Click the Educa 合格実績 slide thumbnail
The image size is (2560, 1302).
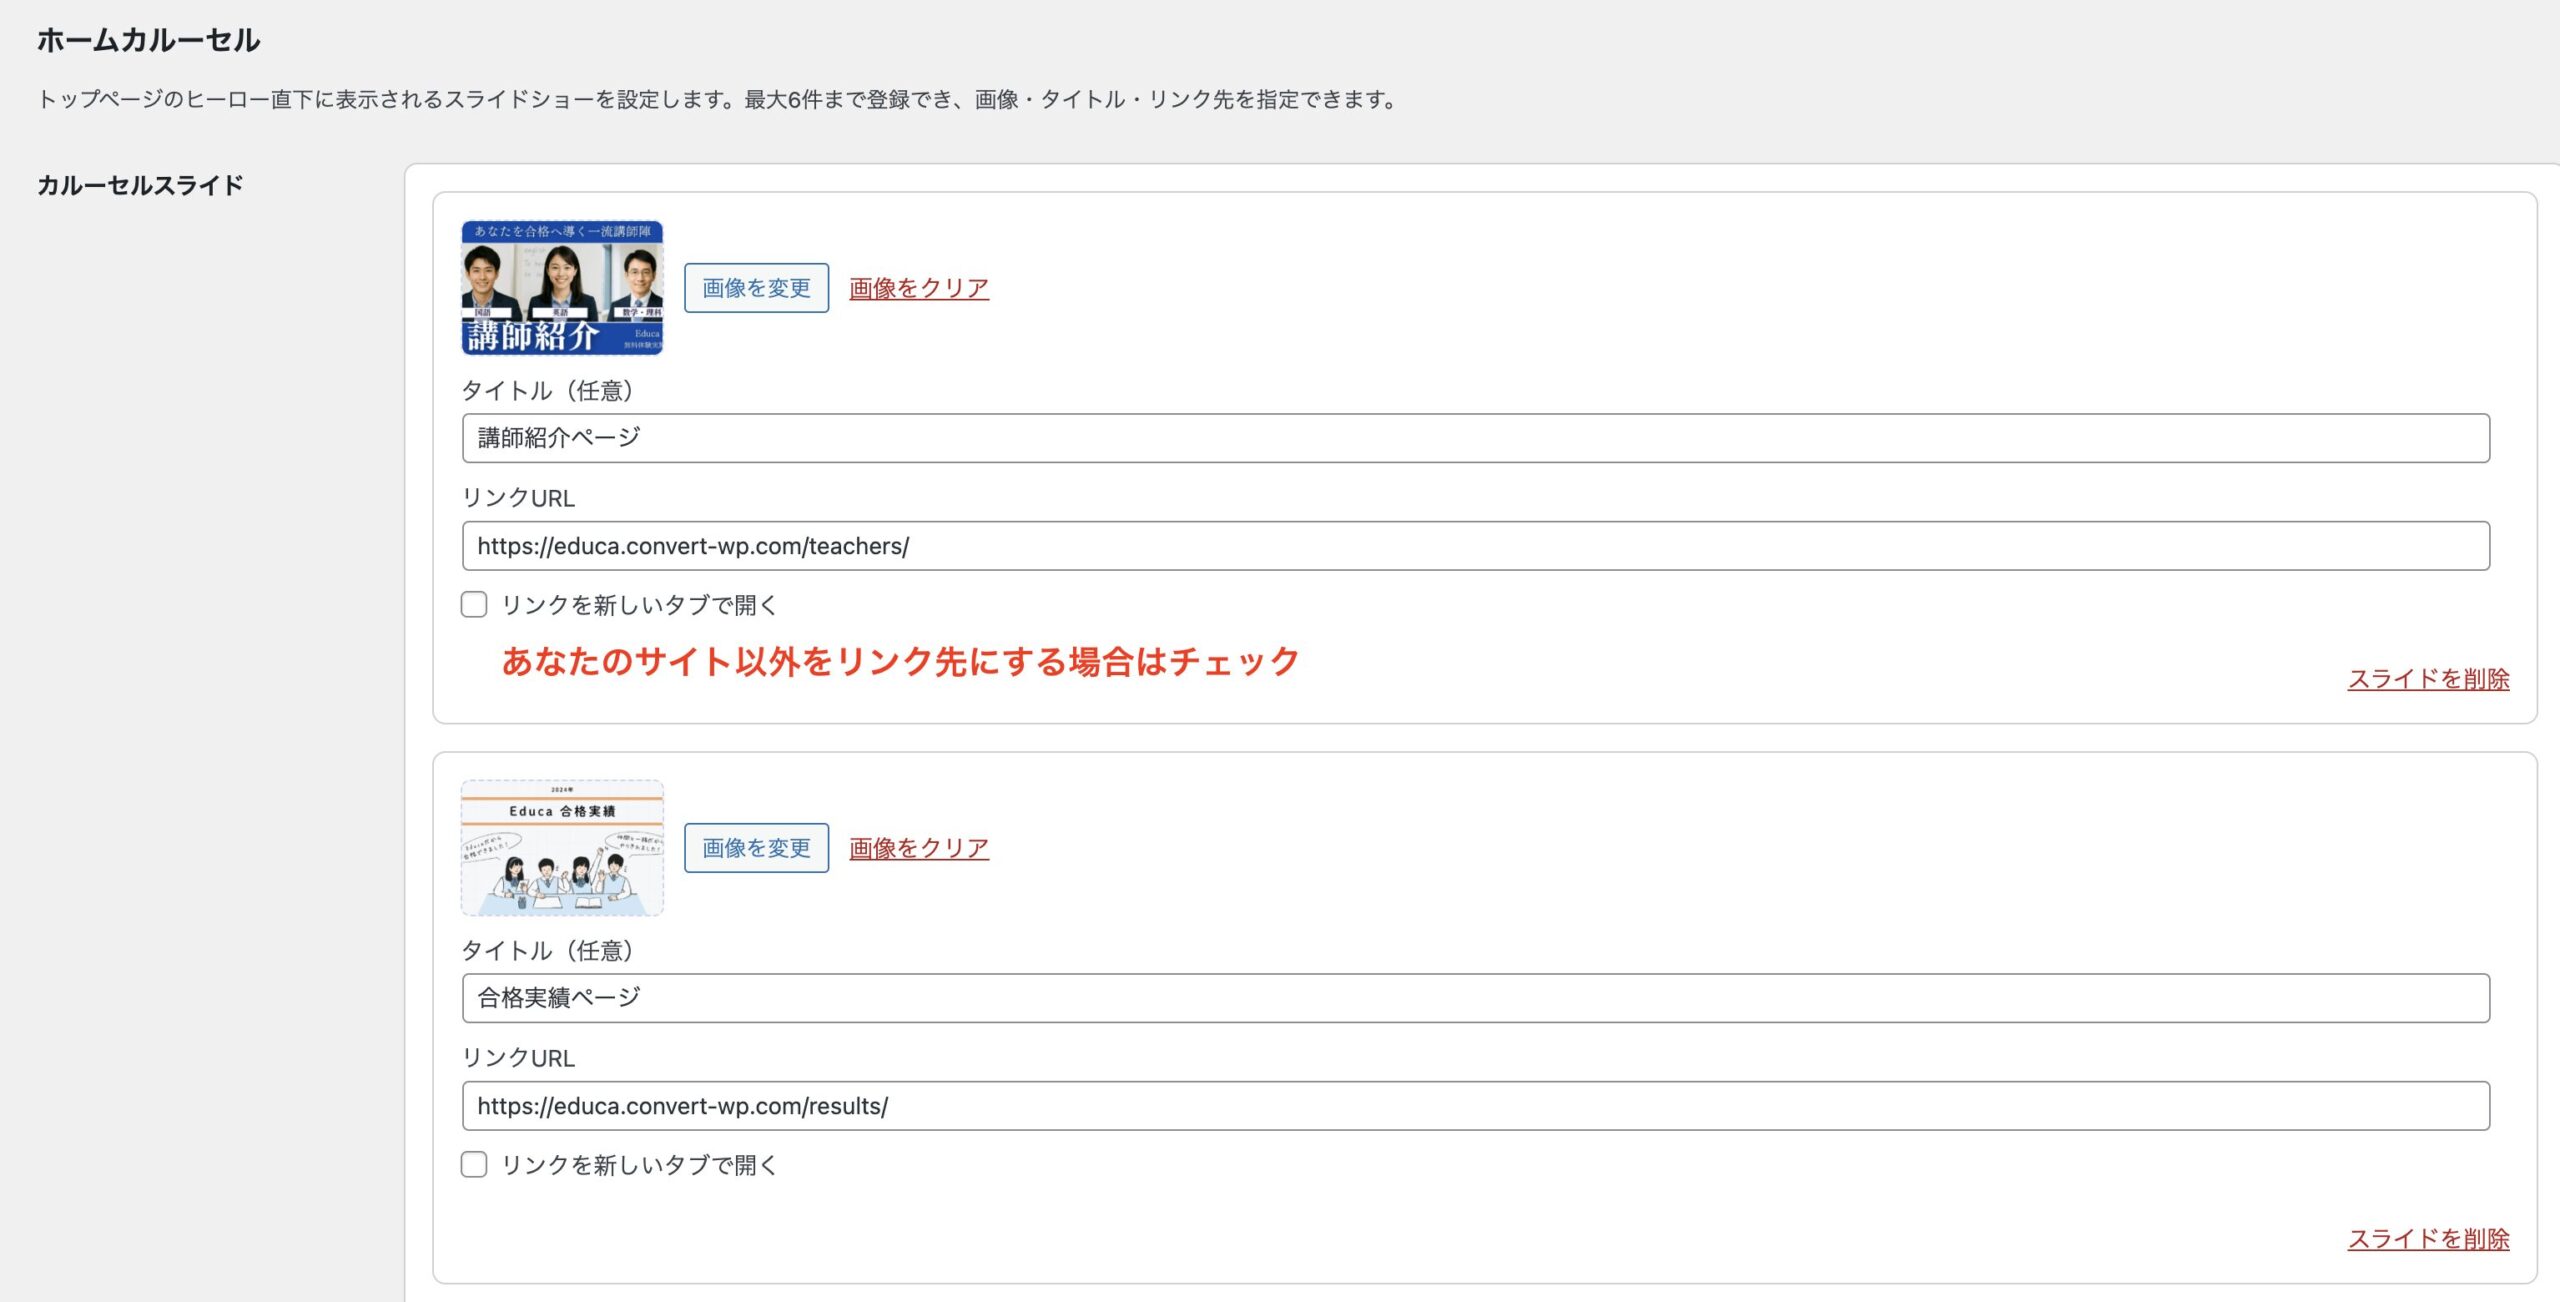pos(562,848)
